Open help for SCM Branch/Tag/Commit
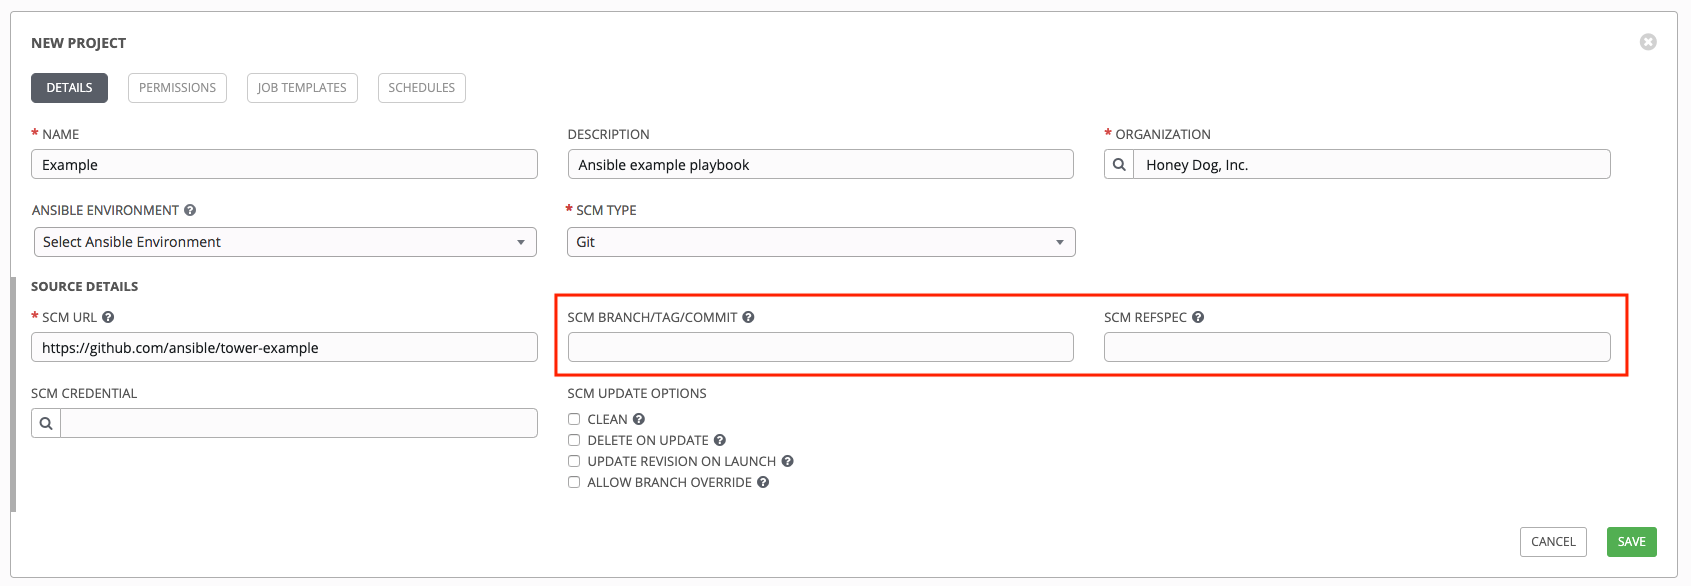This screenshot has height=586, width=1691. click(748, 317)
